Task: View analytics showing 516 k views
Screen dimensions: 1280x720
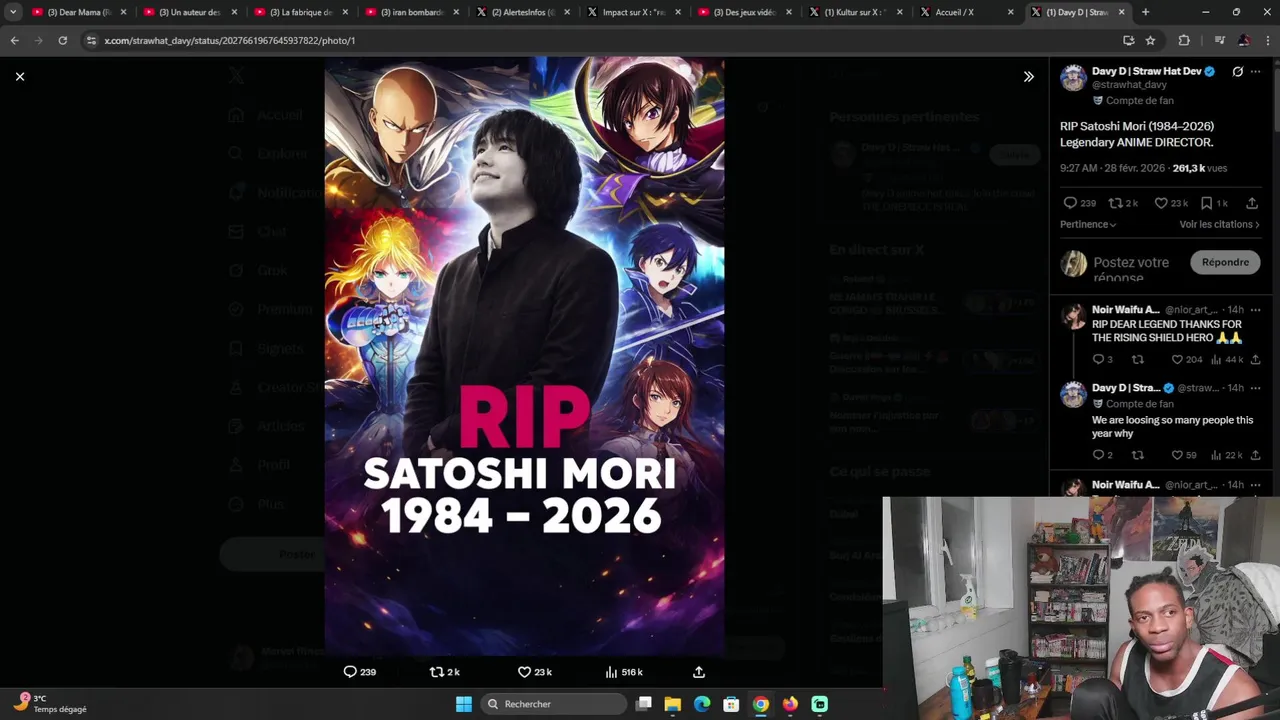Action: (624, 672)
